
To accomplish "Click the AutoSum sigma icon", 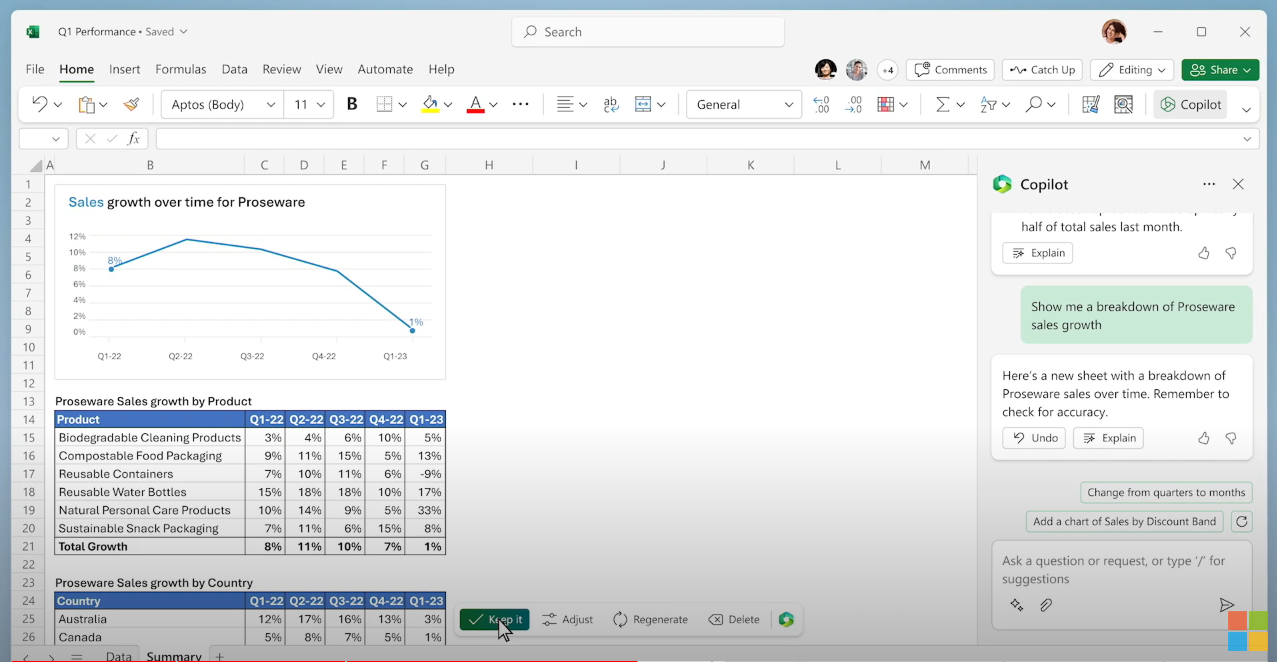I will click(942, 104).
